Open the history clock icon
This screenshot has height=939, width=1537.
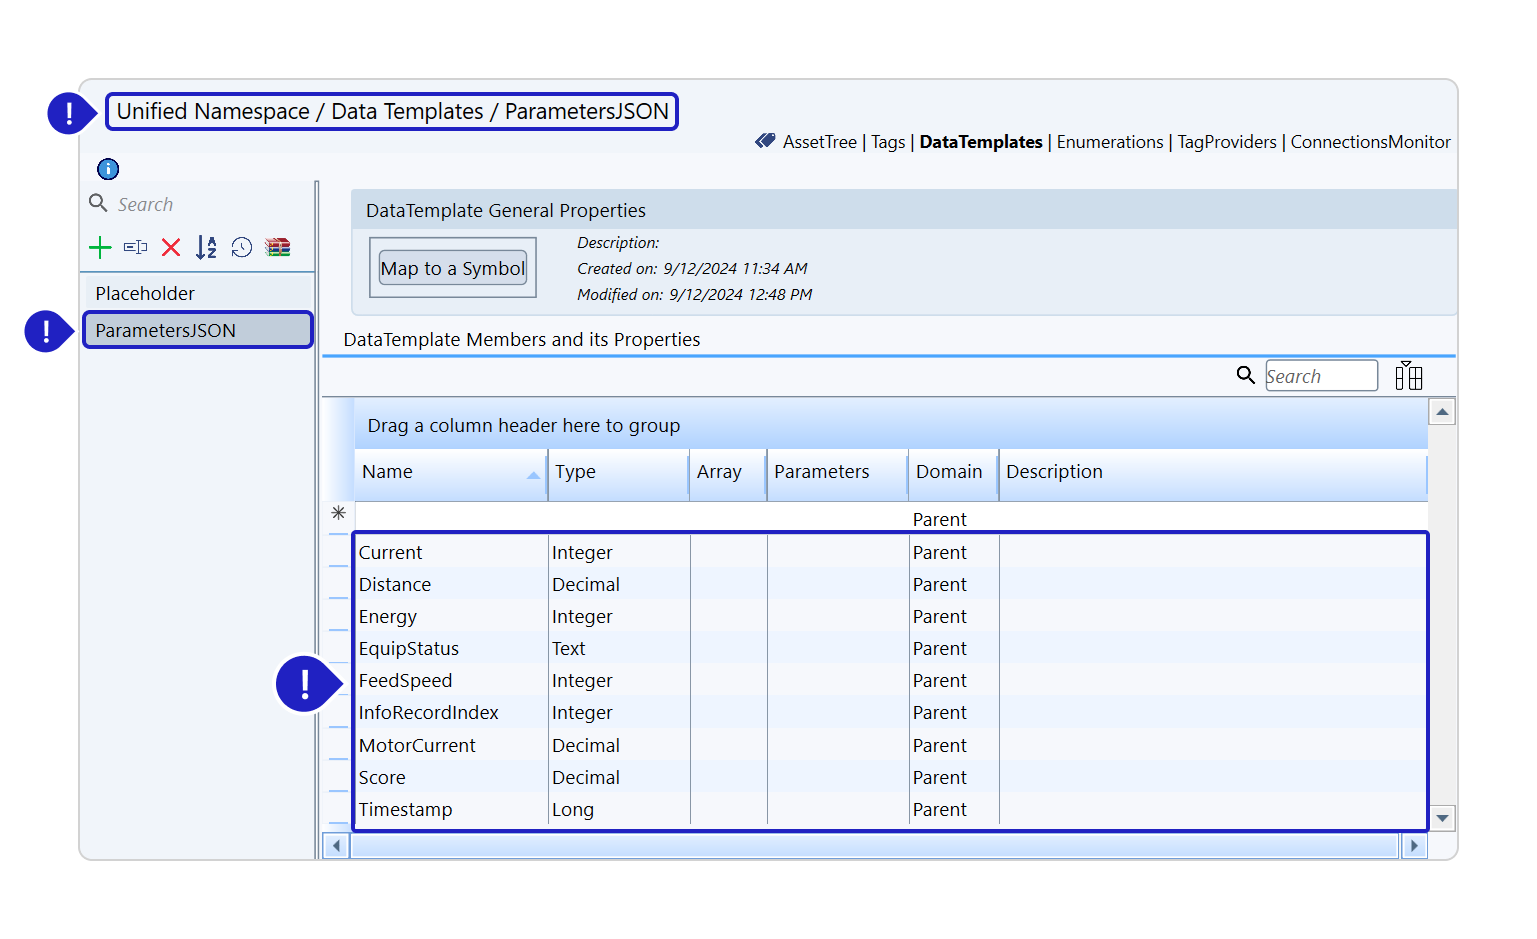point(242,247)
